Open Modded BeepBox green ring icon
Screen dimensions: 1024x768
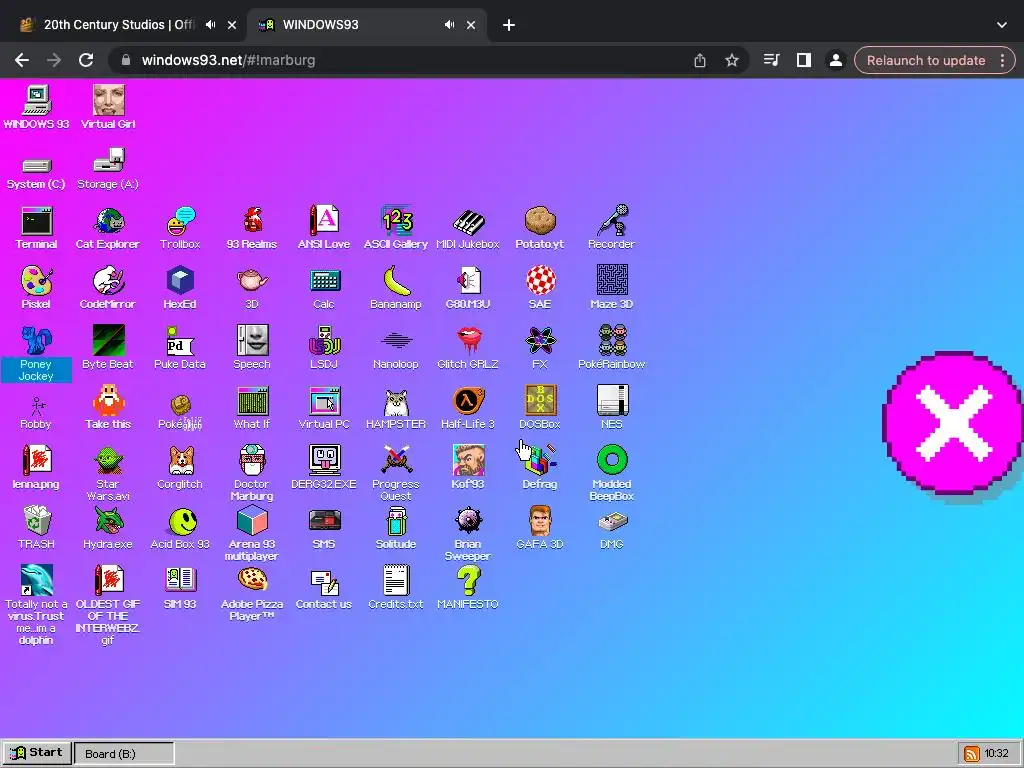point(612,473)
